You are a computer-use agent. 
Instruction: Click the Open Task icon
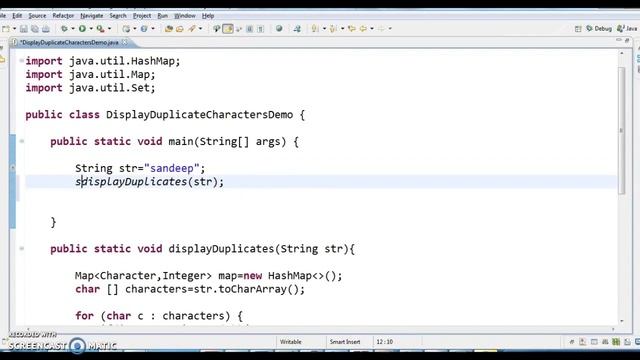(180, 29)
